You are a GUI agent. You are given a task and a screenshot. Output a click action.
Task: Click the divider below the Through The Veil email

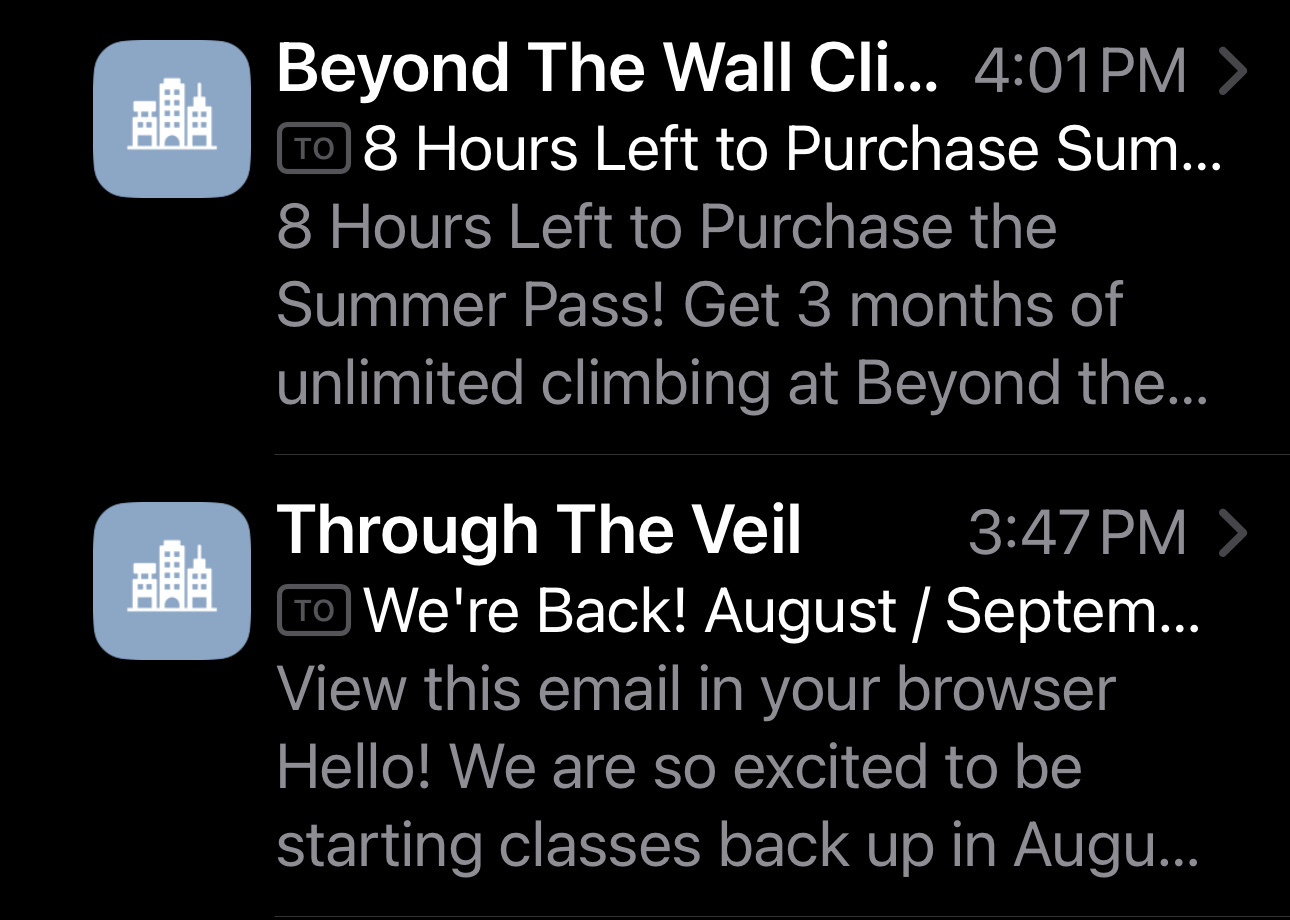coord(780,916)
